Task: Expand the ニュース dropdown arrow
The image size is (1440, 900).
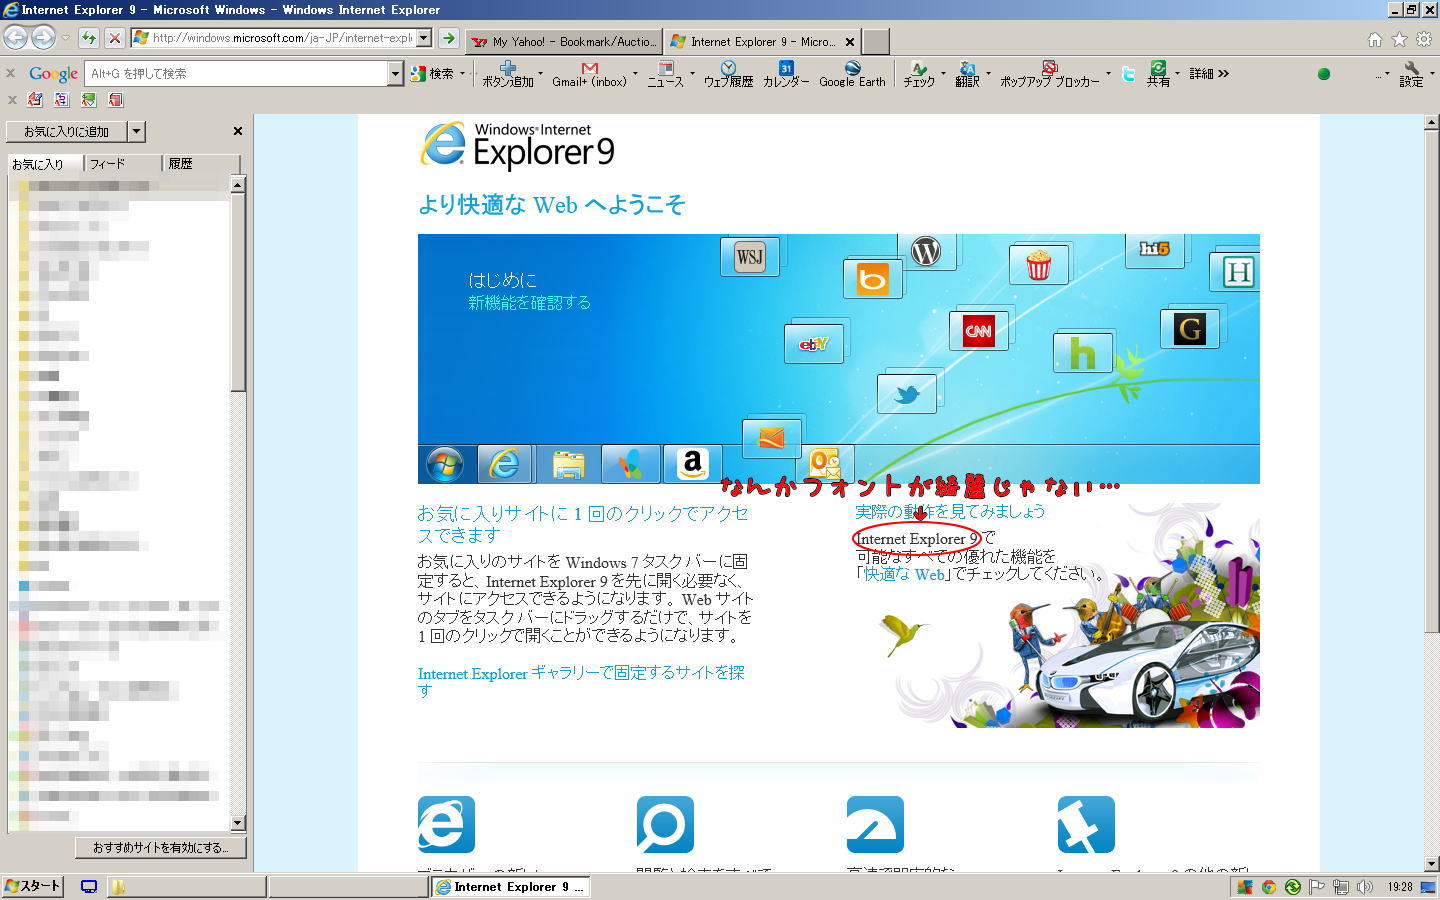Action: [x=692, y=73]
